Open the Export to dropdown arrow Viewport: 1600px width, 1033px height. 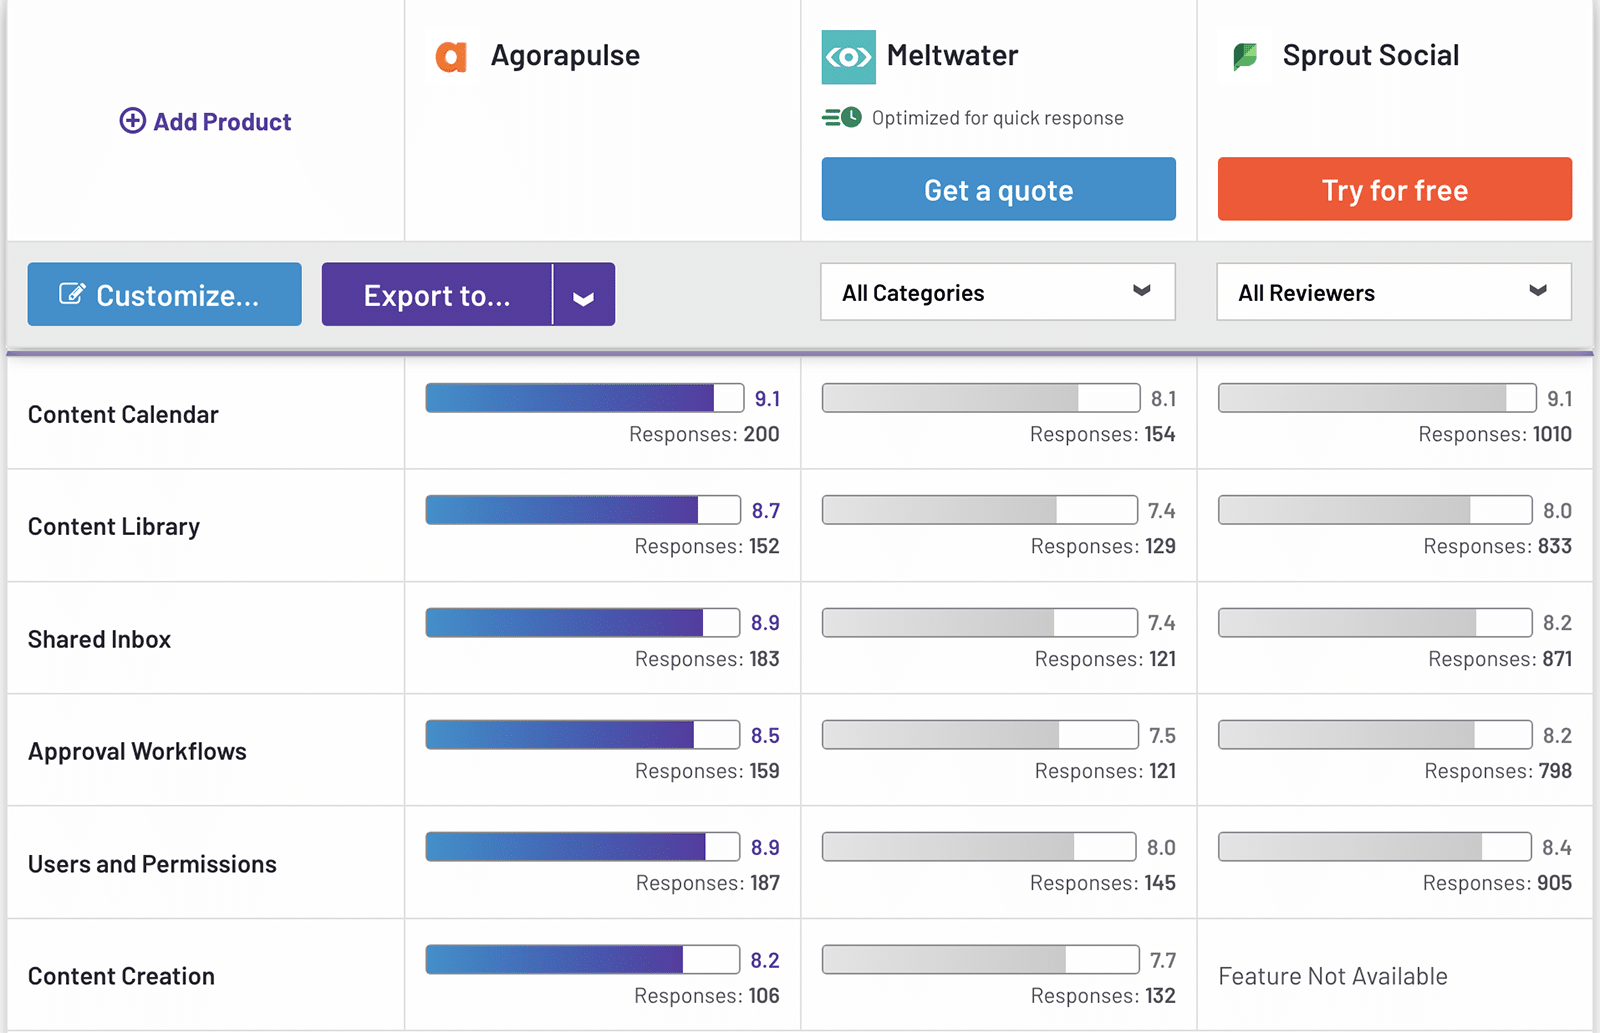tap(584, 295)
